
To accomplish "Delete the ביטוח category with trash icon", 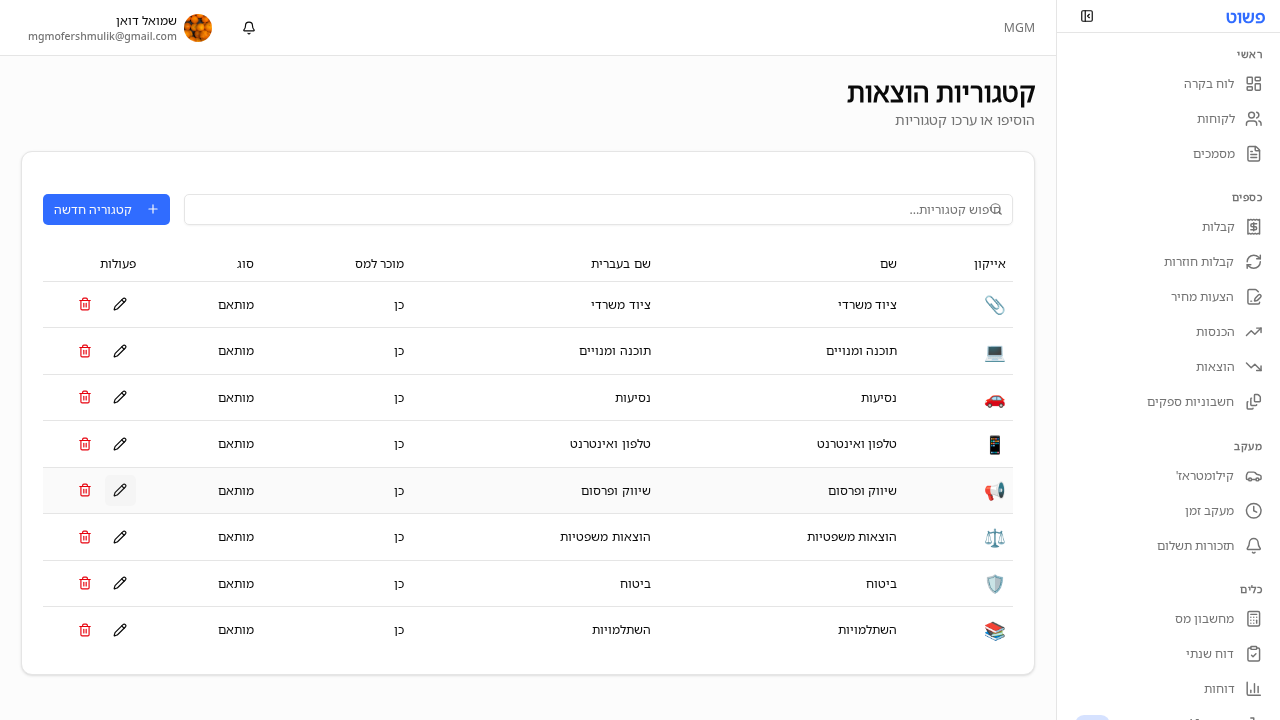I will [x=85, y=583].
